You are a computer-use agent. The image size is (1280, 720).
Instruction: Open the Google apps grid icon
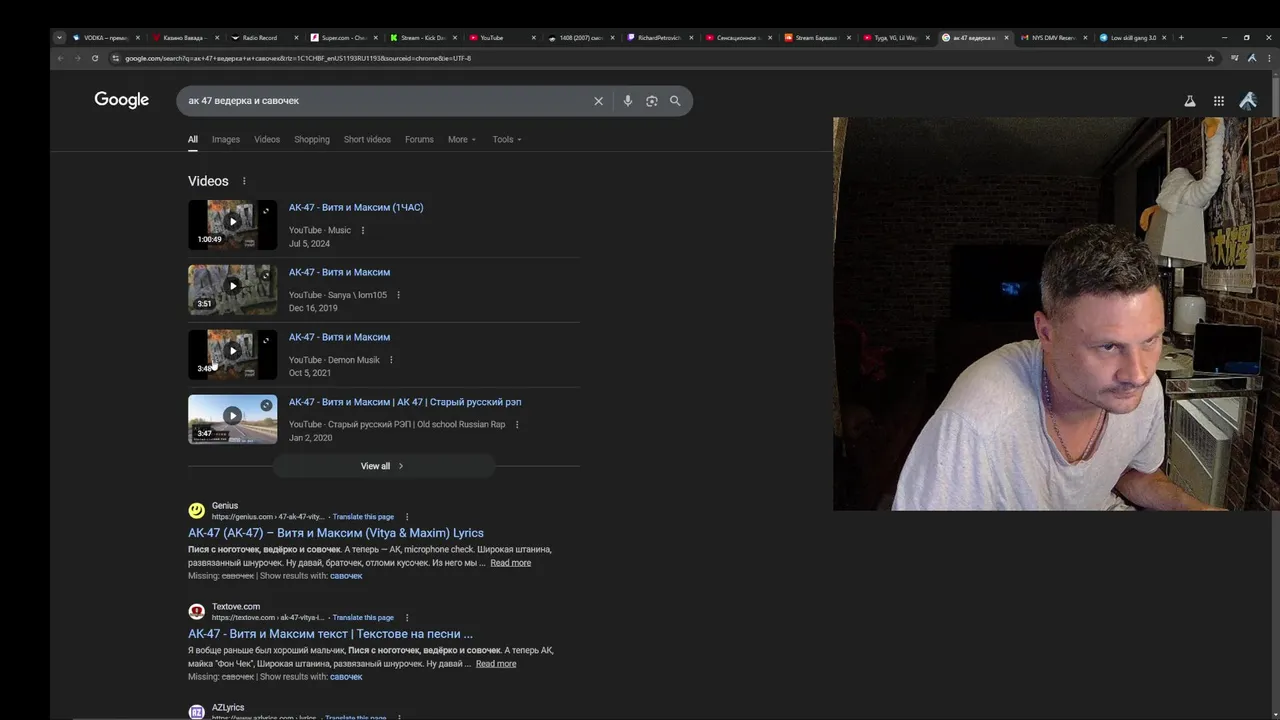[x=1218, y=101]
